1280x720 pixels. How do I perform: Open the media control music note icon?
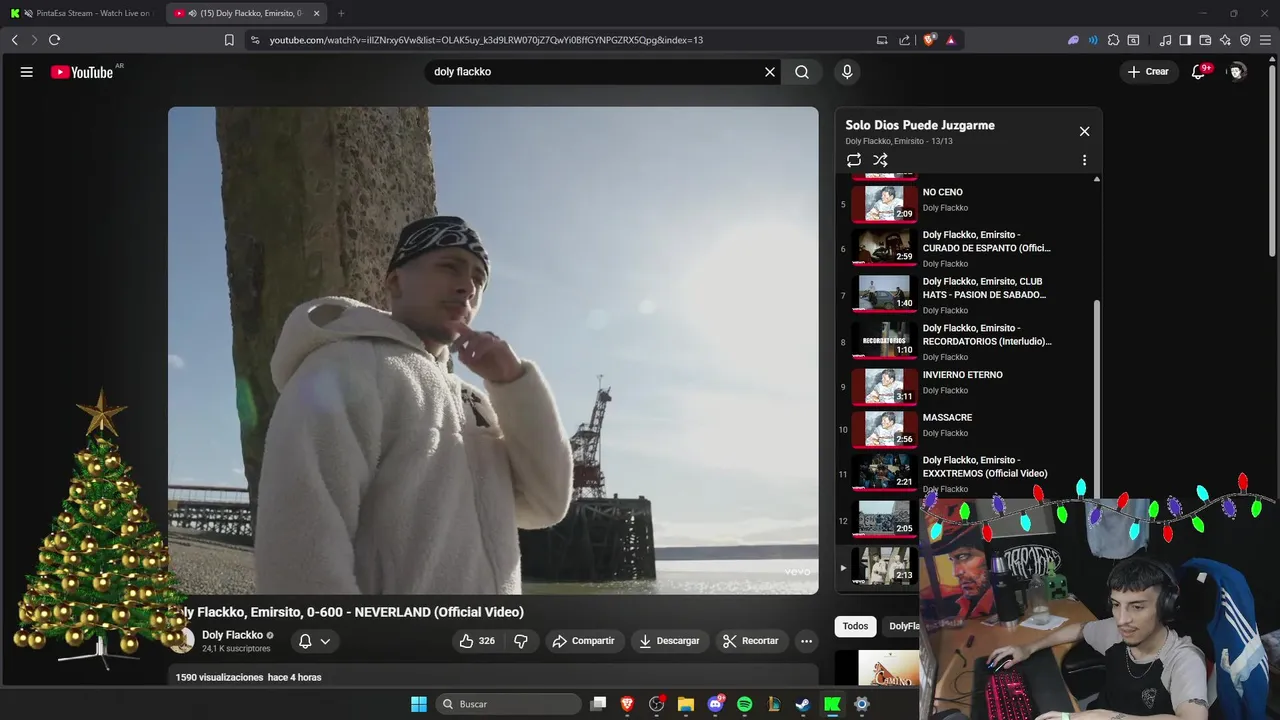1165,40
